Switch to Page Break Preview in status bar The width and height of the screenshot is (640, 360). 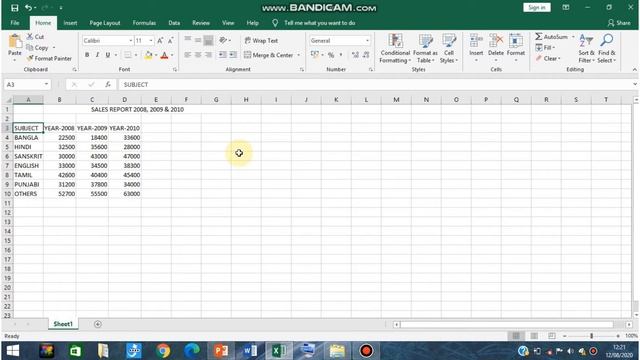[x=552, y=336]
